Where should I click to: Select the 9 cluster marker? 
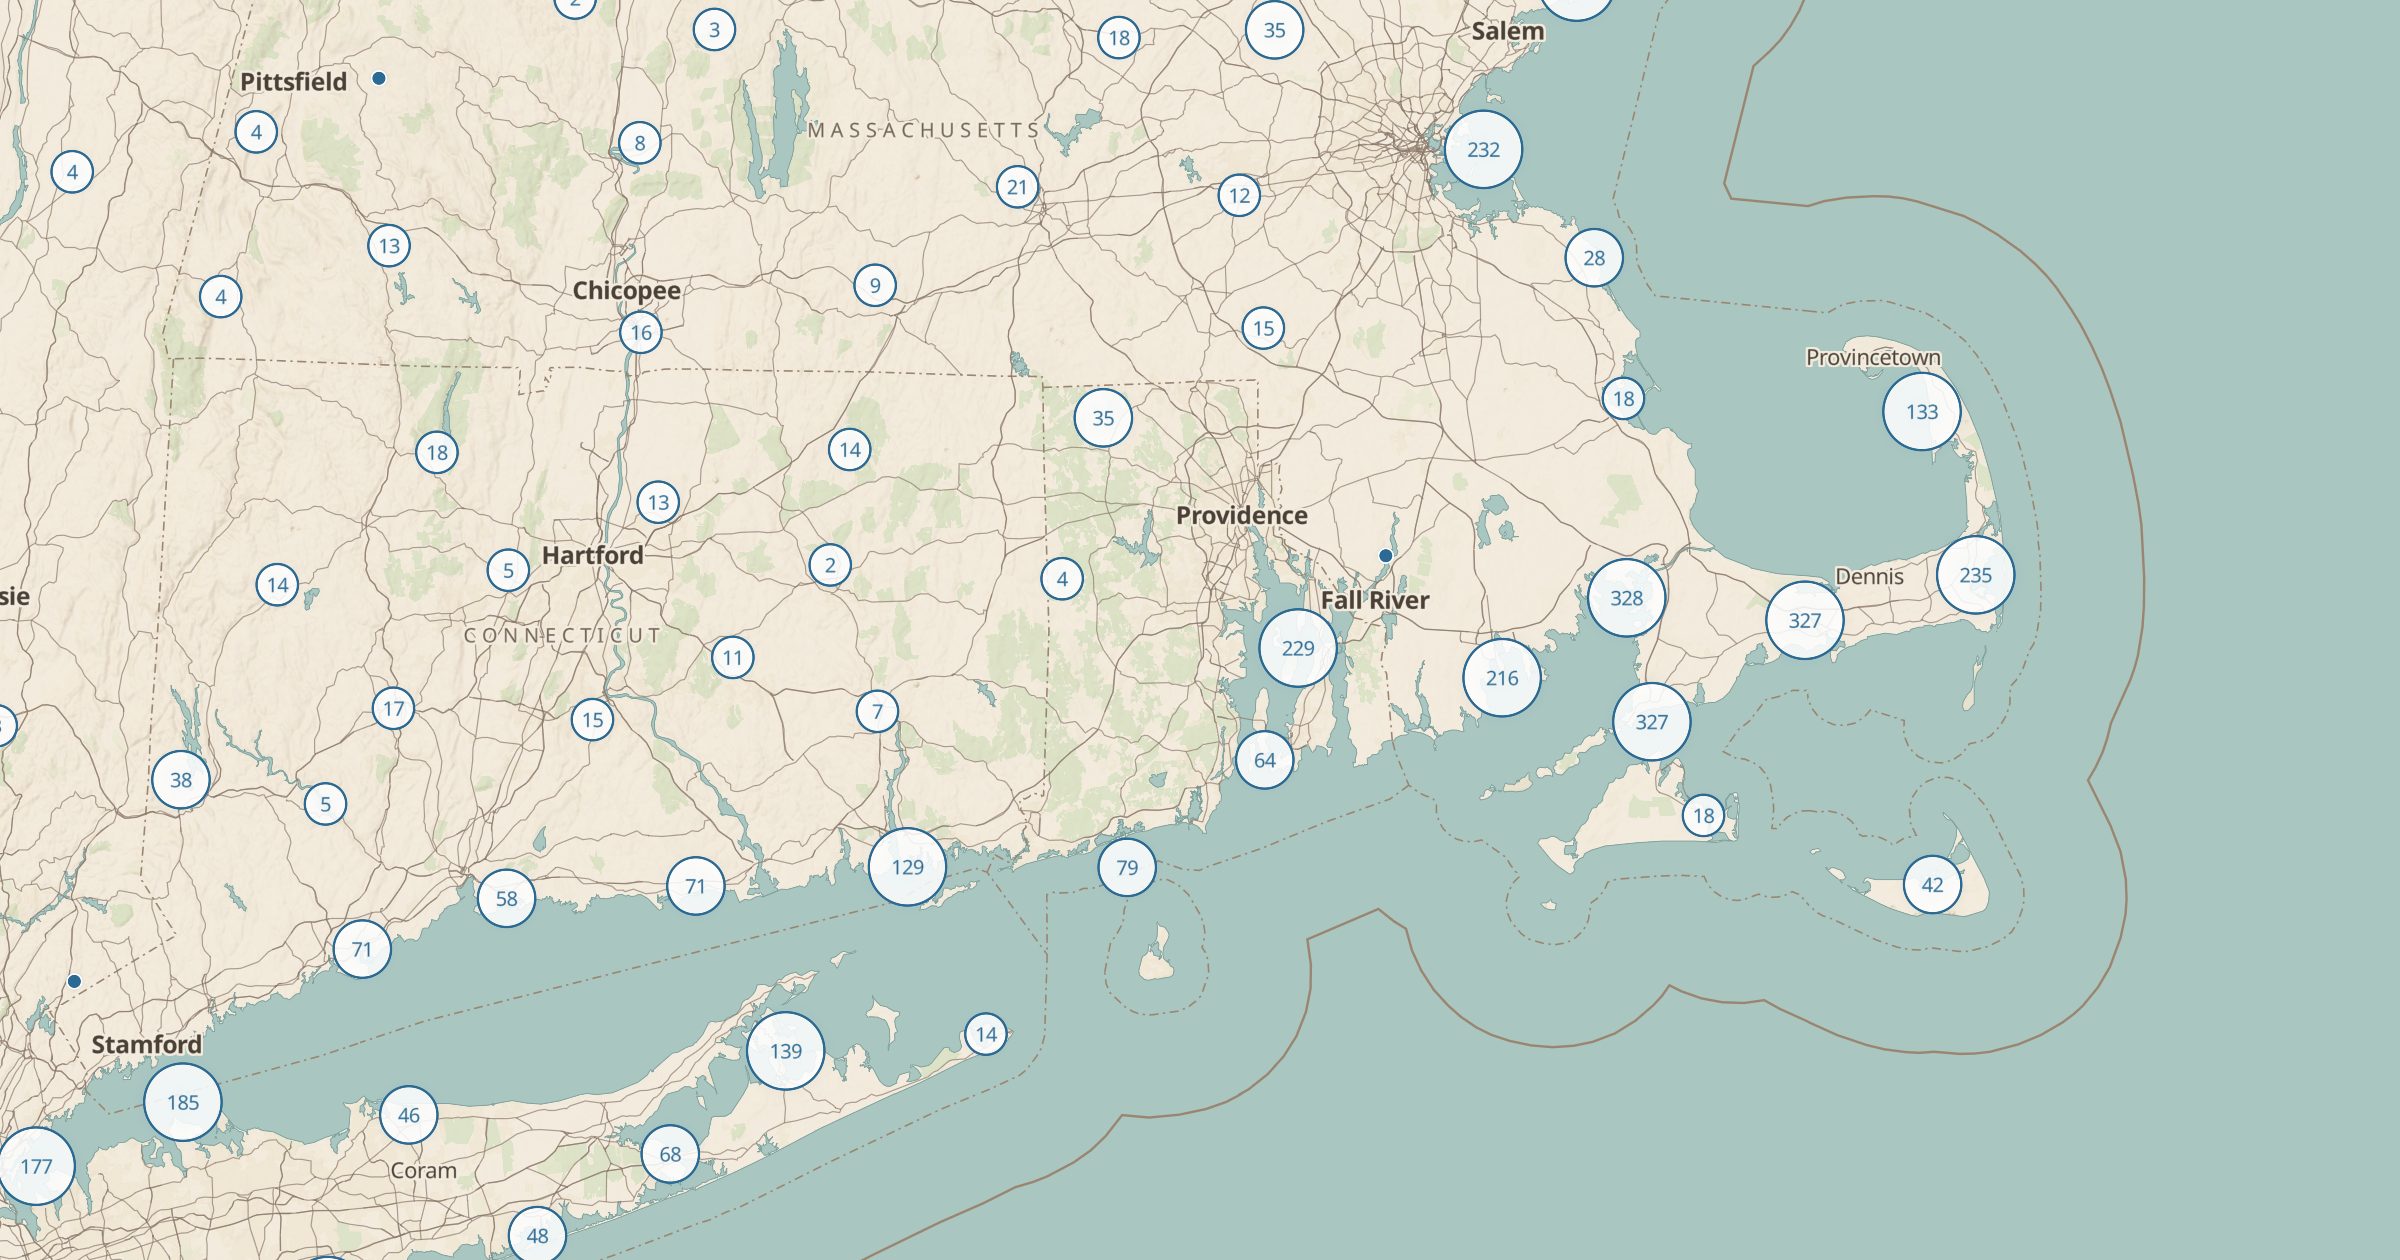875,286
